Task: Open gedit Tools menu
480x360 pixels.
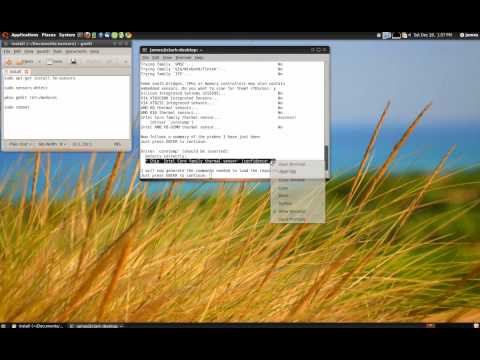Action: point(58,52)
